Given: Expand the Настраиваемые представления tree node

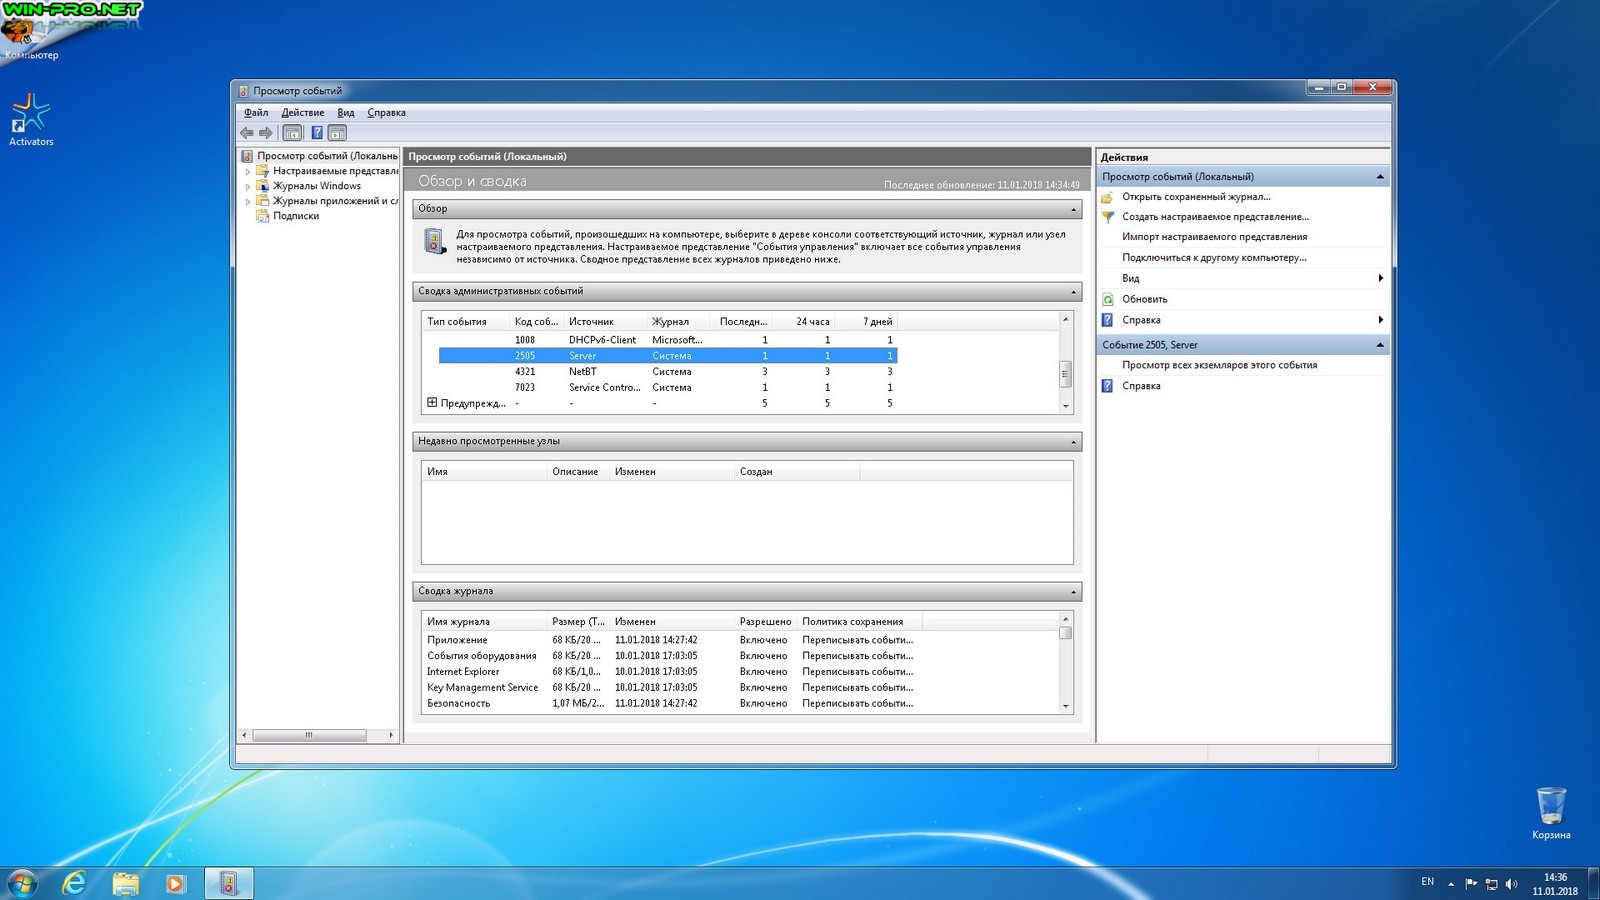Looking at the screenshot, I should click(x=248, y=172).
